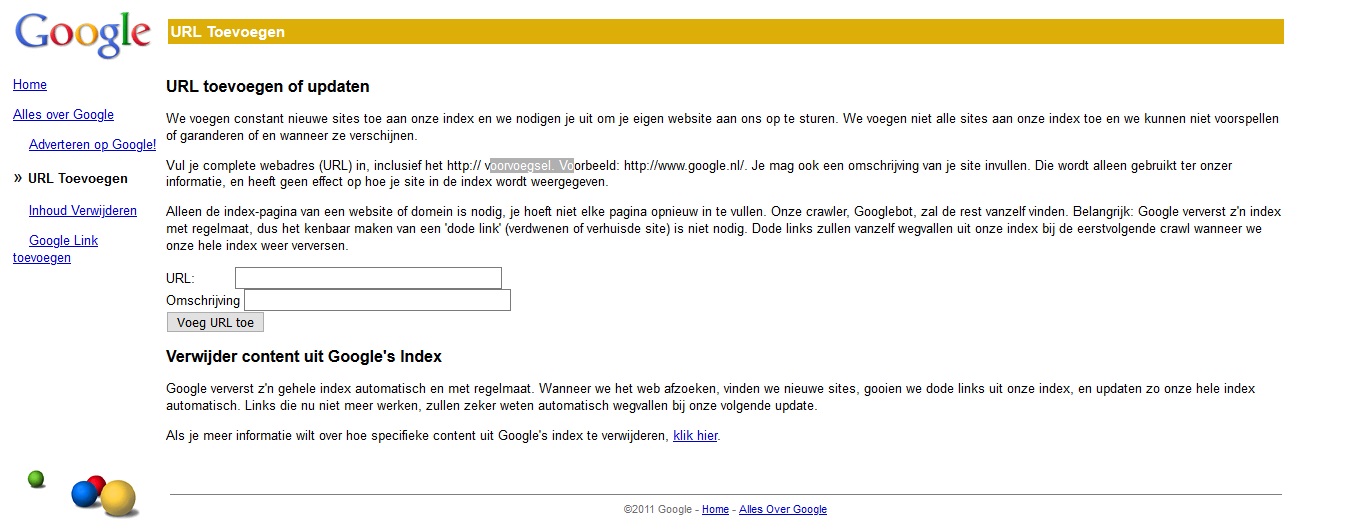This screenshot has height=532, width=1366.
Task: Click the '©2011 Google' footer text
Action: pos(658,510)
